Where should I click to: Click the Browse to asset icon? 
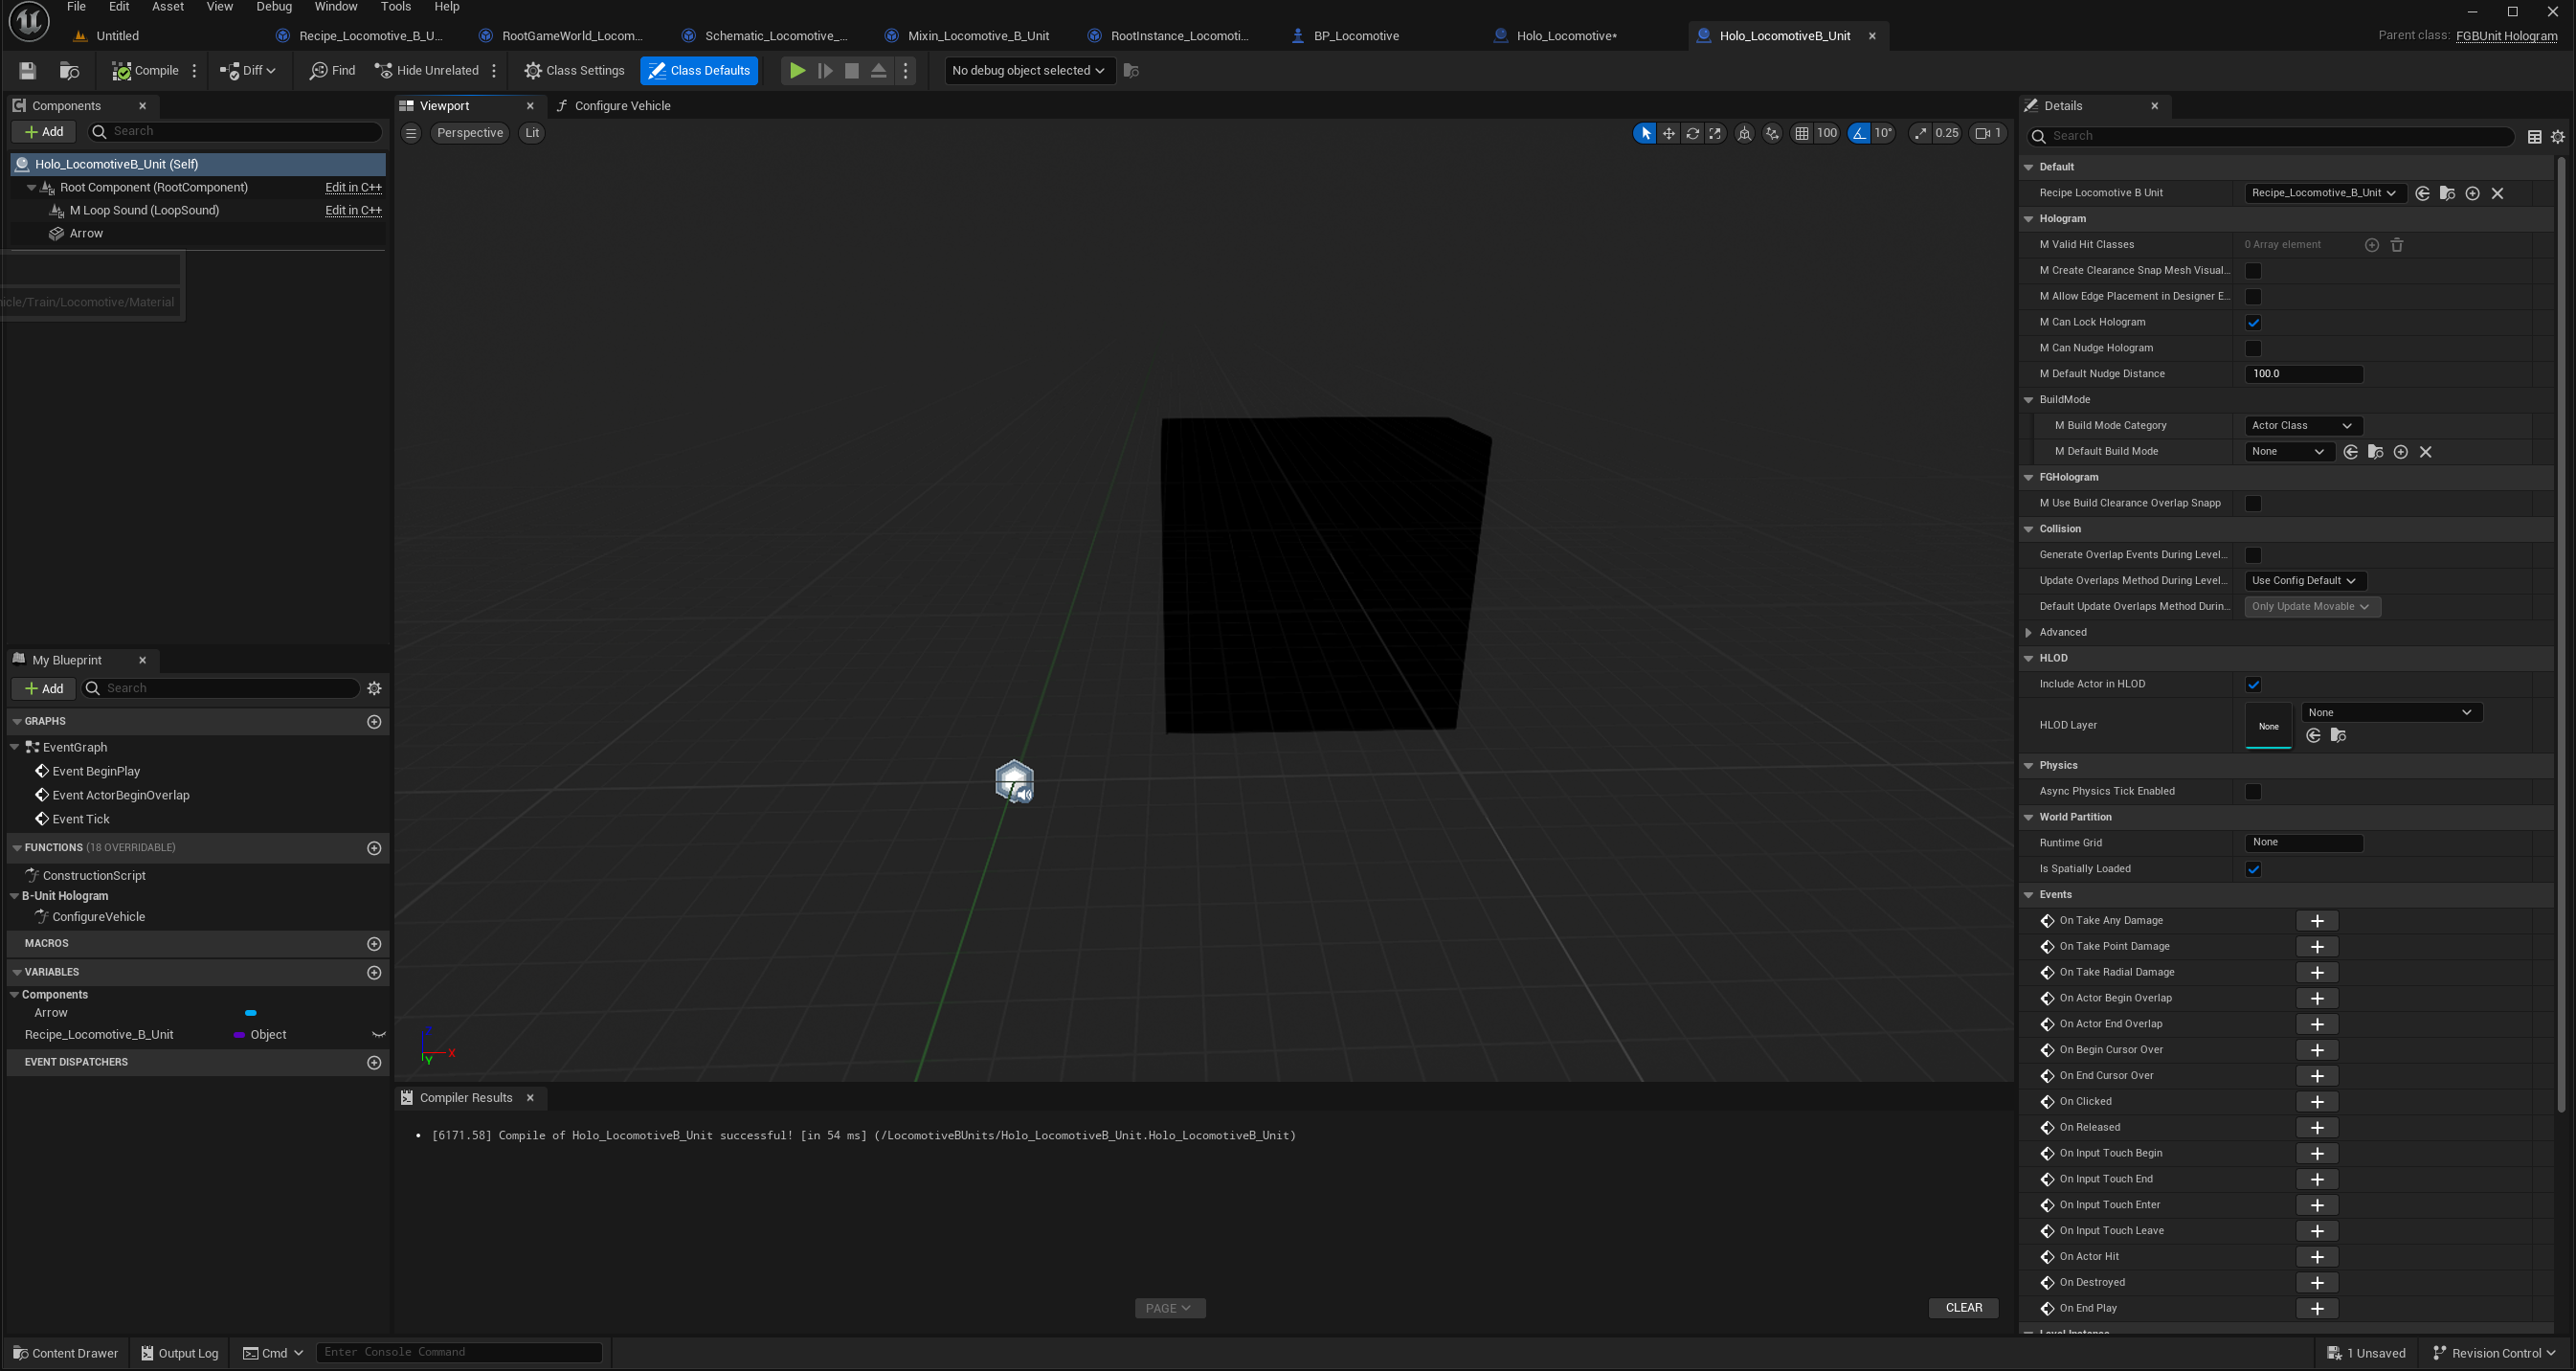point(69,70)
